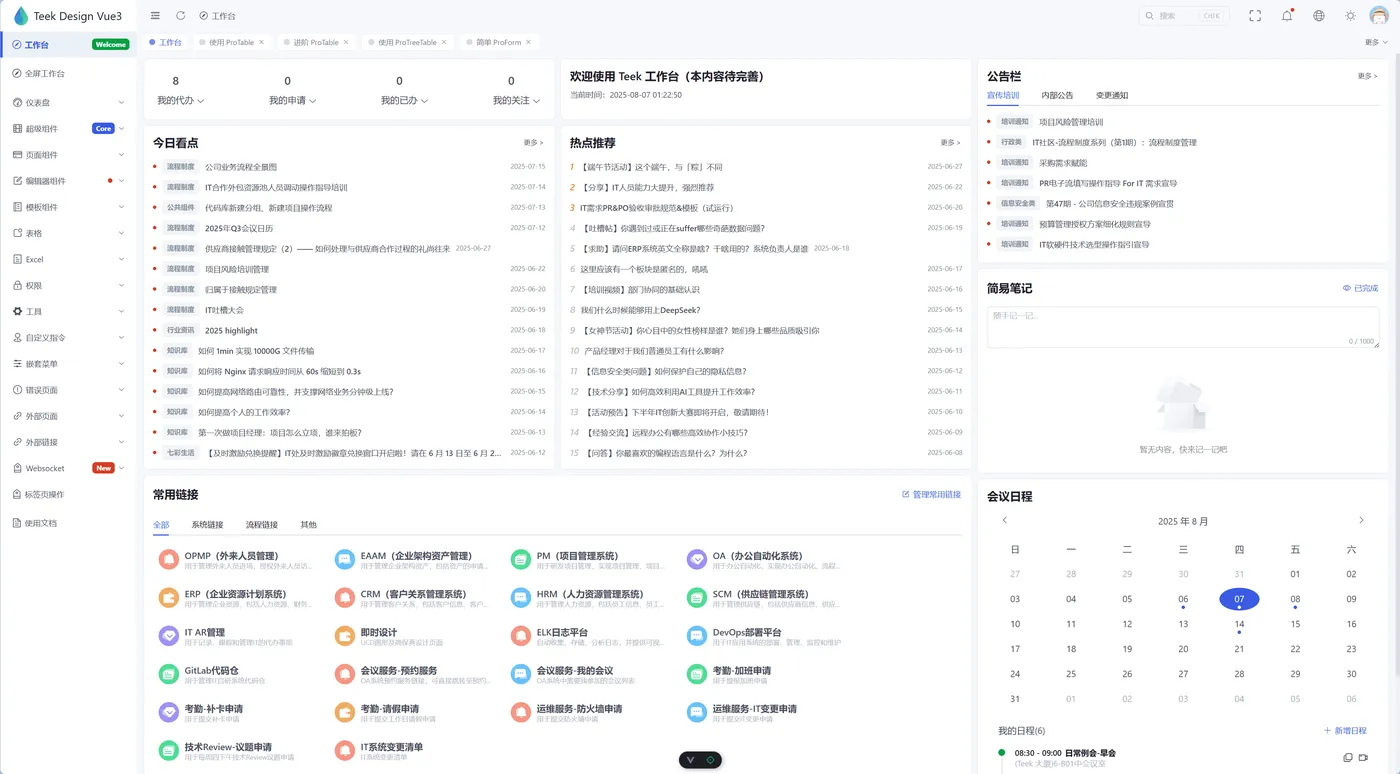Refresh the page with the reload icon
This screenshot has width=1400, height=774.
180,15
